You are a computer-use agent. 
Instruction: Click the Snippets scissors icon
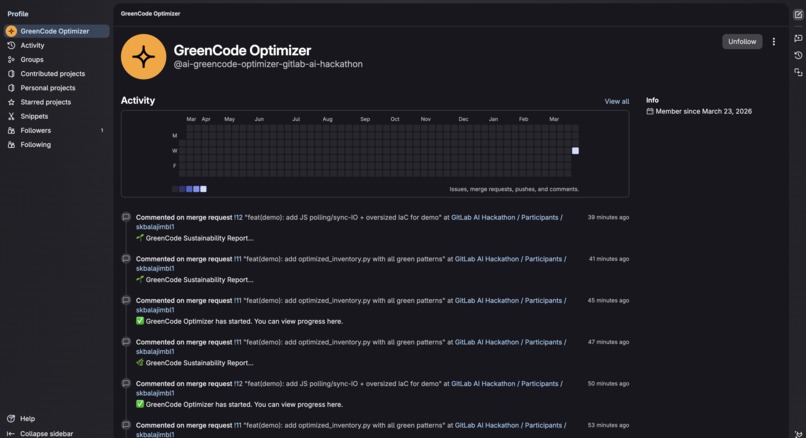[11, 116]
